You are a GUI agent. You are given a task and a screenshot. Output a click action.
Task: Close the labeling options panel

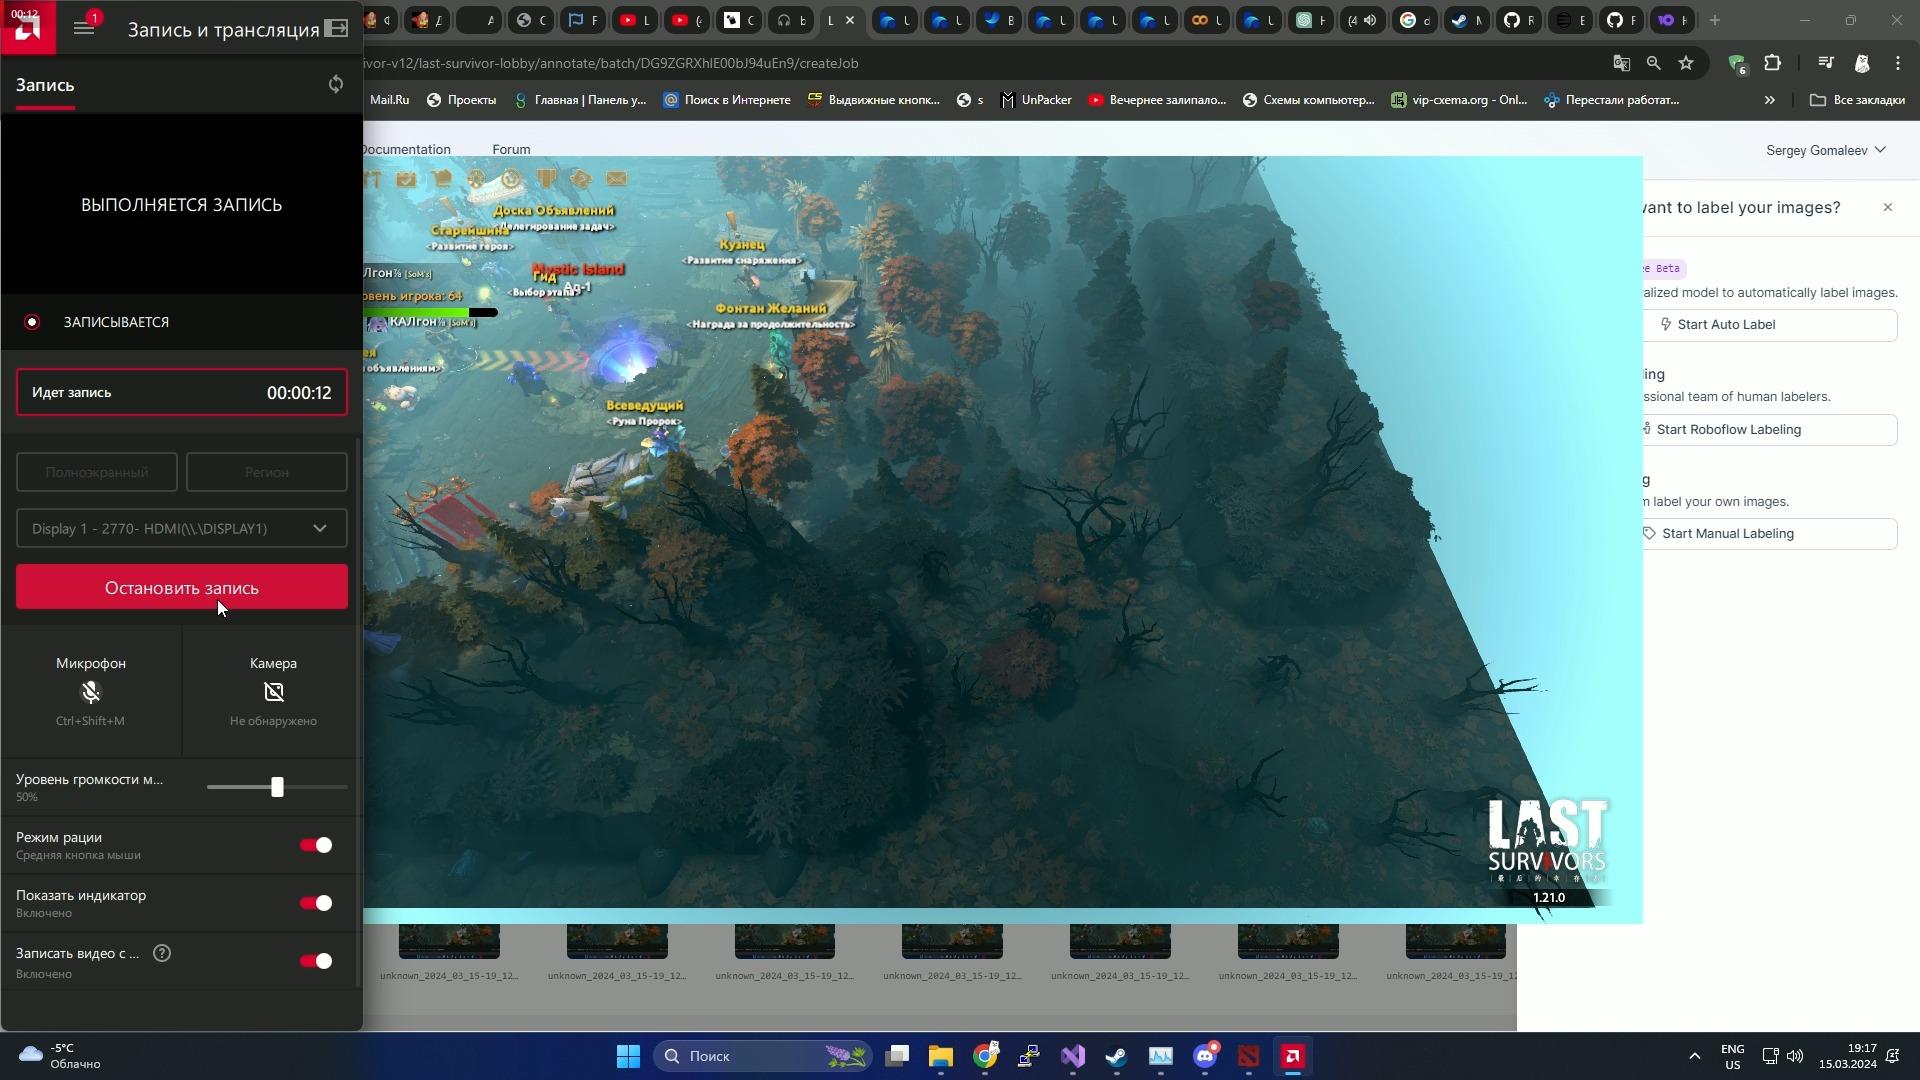click(1888, 207)
